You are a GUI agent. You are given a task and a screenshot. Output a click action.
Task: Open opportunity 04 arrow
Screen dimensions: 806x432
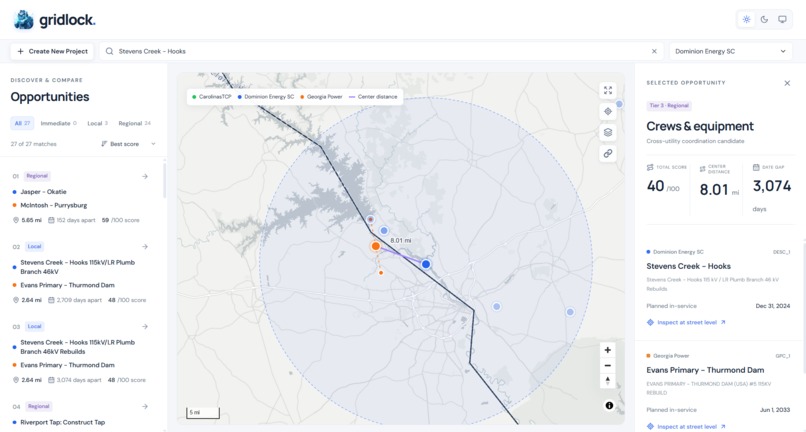coord(145,406)
